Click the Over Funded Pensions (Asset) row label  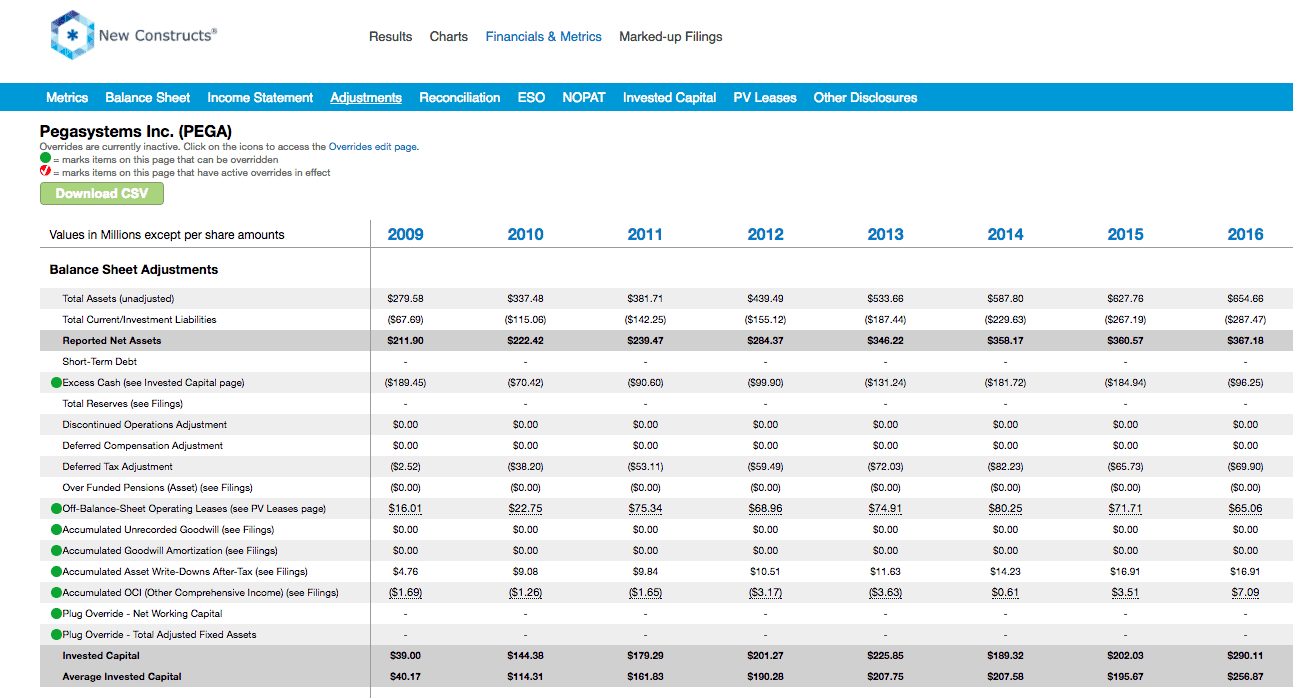[x=157, y=488]
